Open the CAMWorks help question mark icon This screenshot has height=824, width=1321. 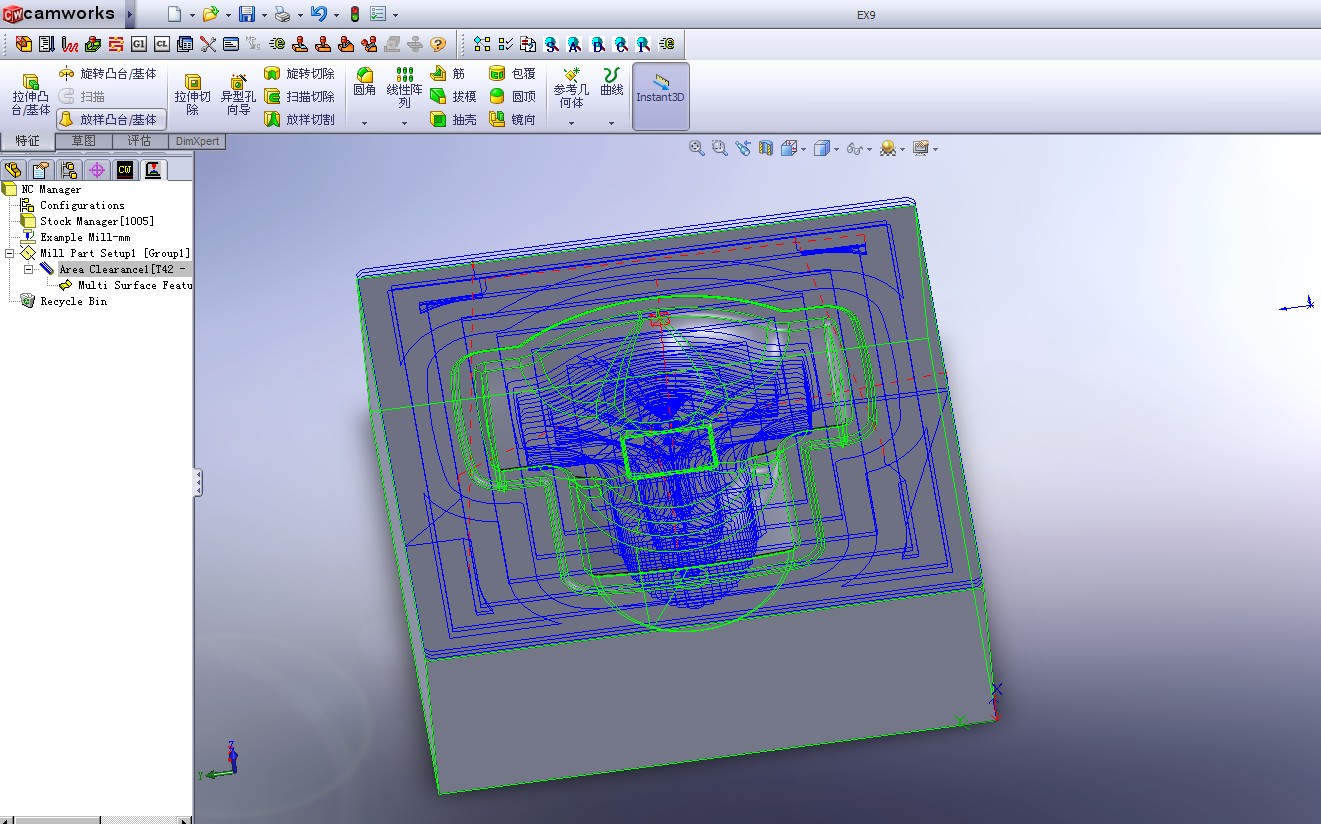438,44
